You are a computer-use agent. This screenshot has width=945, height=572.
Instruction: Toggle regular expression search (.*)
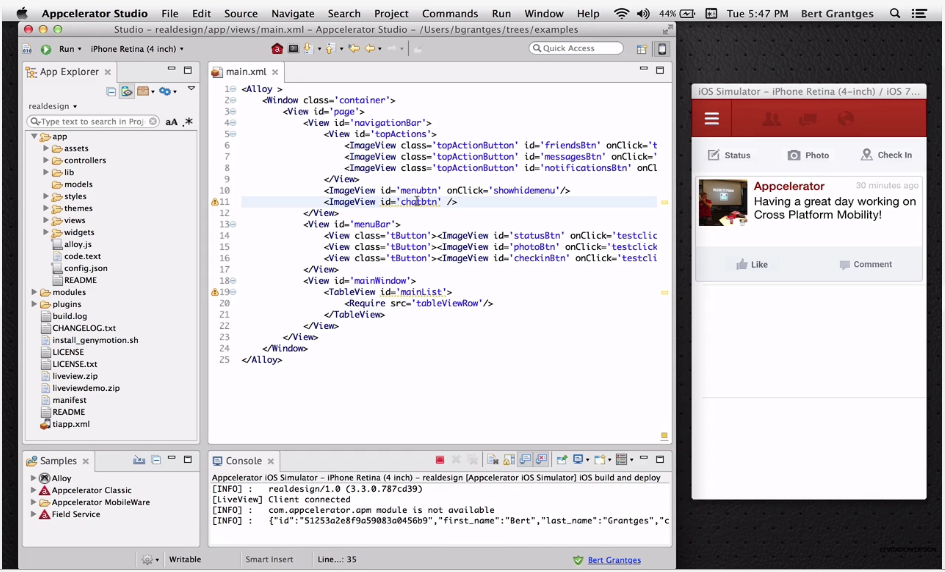pos(188,122)
